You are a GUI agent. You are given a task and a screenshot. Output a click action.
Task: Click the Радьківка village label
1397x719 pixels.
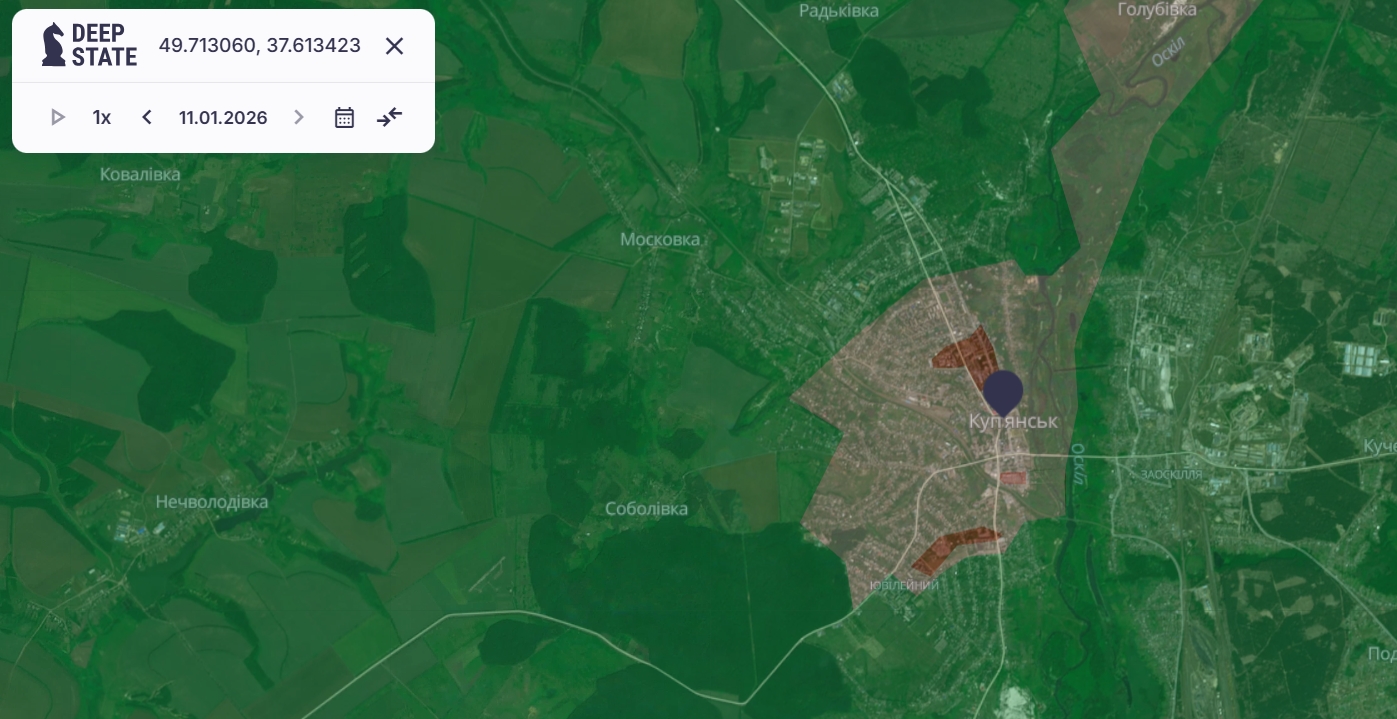click(839, 11)
